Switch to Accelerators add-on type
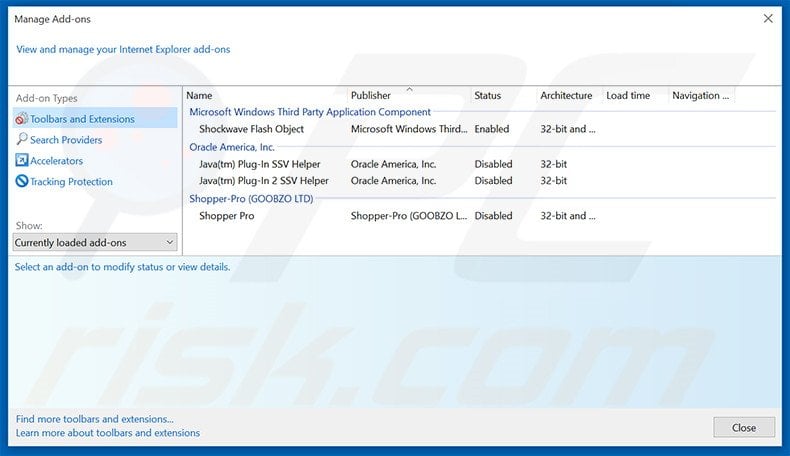The width and height of the screenshot is (790, 456). 56,161
